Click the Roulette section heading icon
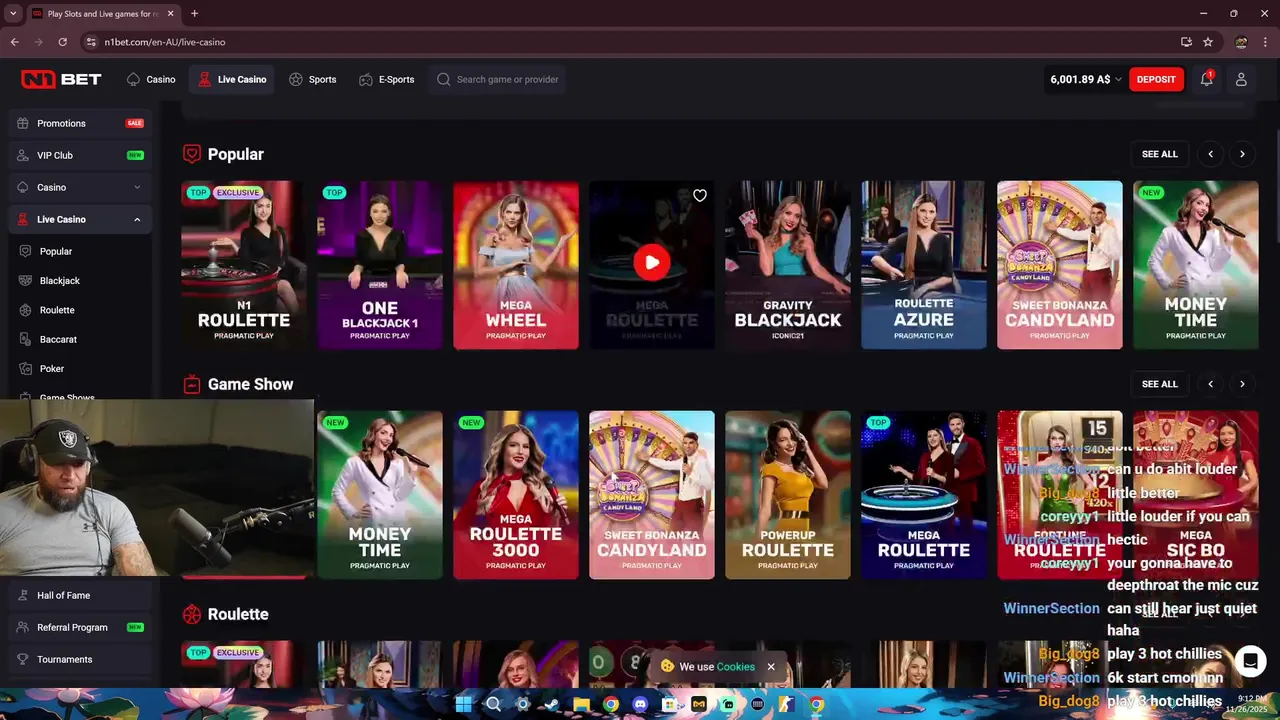The width and height of the screenshot is (1280, 720). pyautogui.click(x=191, y=614)
